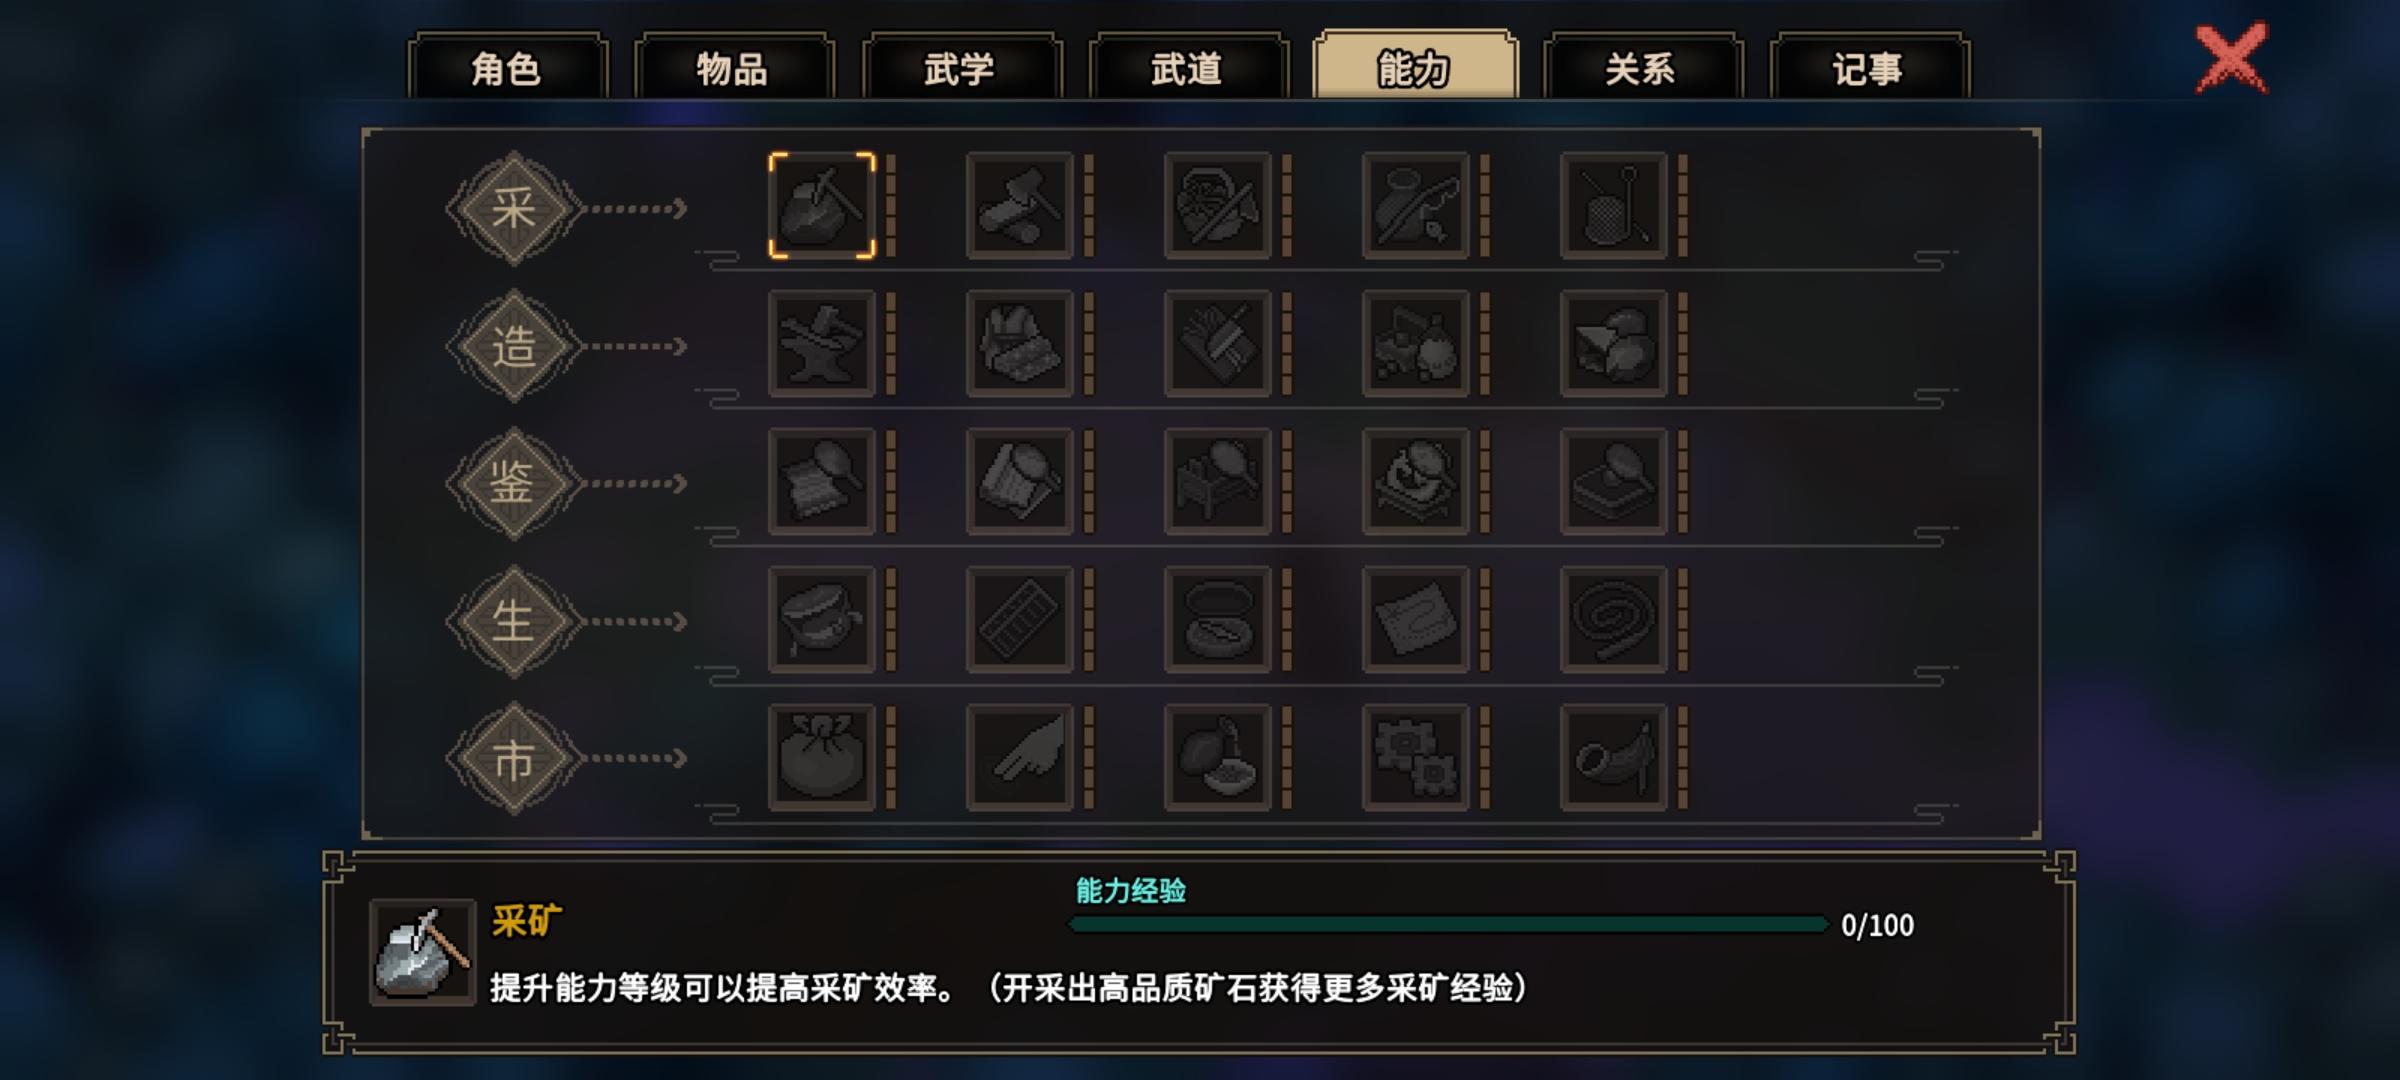Viewport: 2400px width, 1080px height.
Task: Select the logging axe ability icon
Action: coord(1019,206)
